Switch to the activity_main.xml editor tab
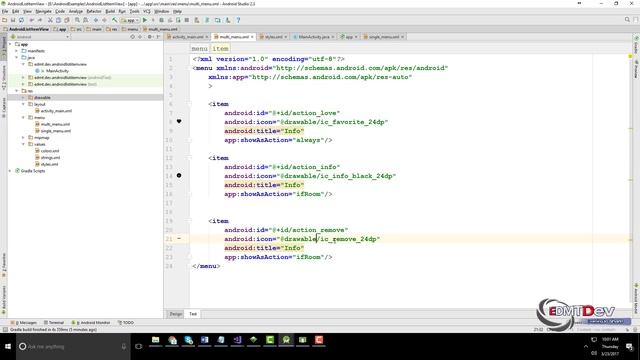This screenshot has width=640, height=360. (187, 37)
